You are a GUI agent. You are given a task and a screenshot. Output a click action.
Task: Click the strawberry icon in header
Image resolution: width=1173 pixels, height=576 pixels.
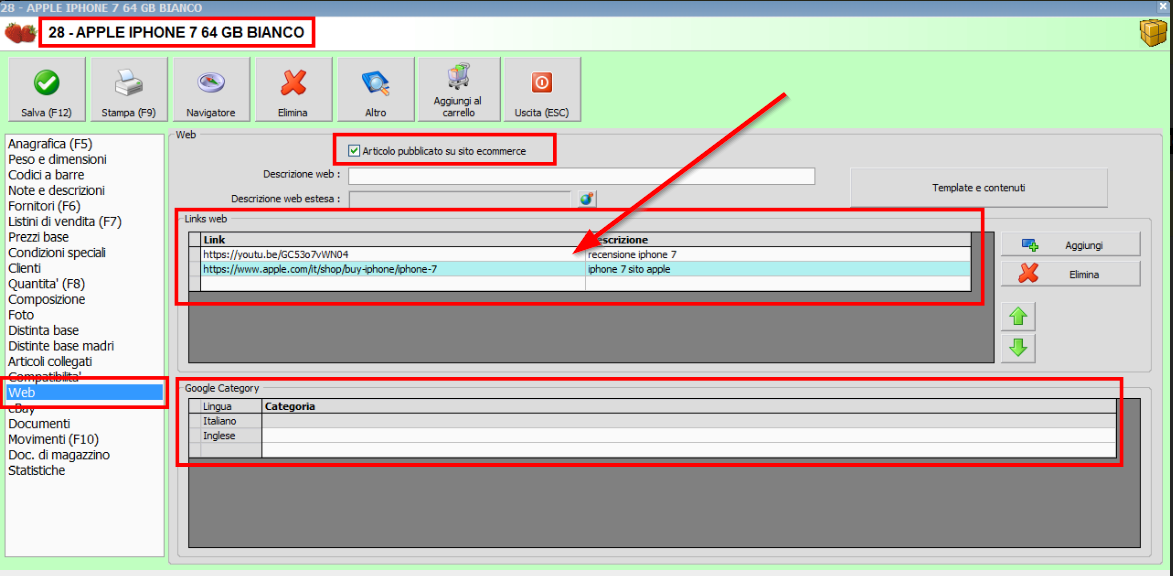tap(20, 33)
